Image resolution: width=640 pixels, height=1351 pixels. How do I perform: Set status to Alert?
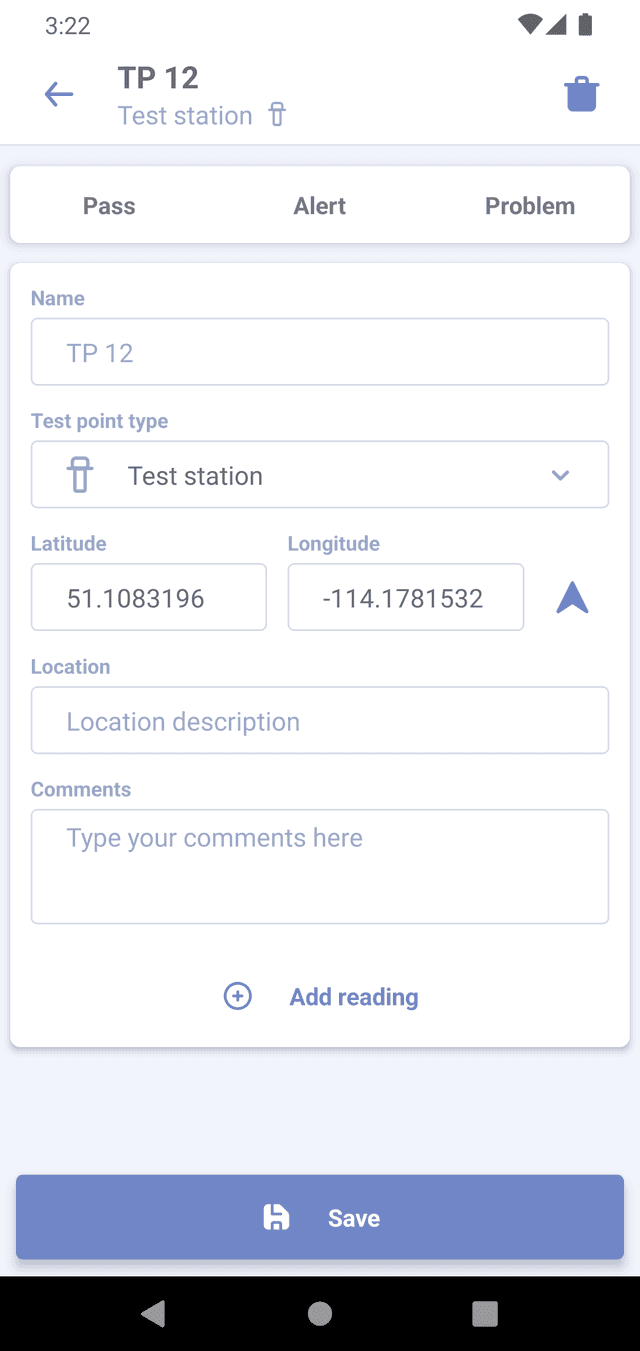(320, 206)
